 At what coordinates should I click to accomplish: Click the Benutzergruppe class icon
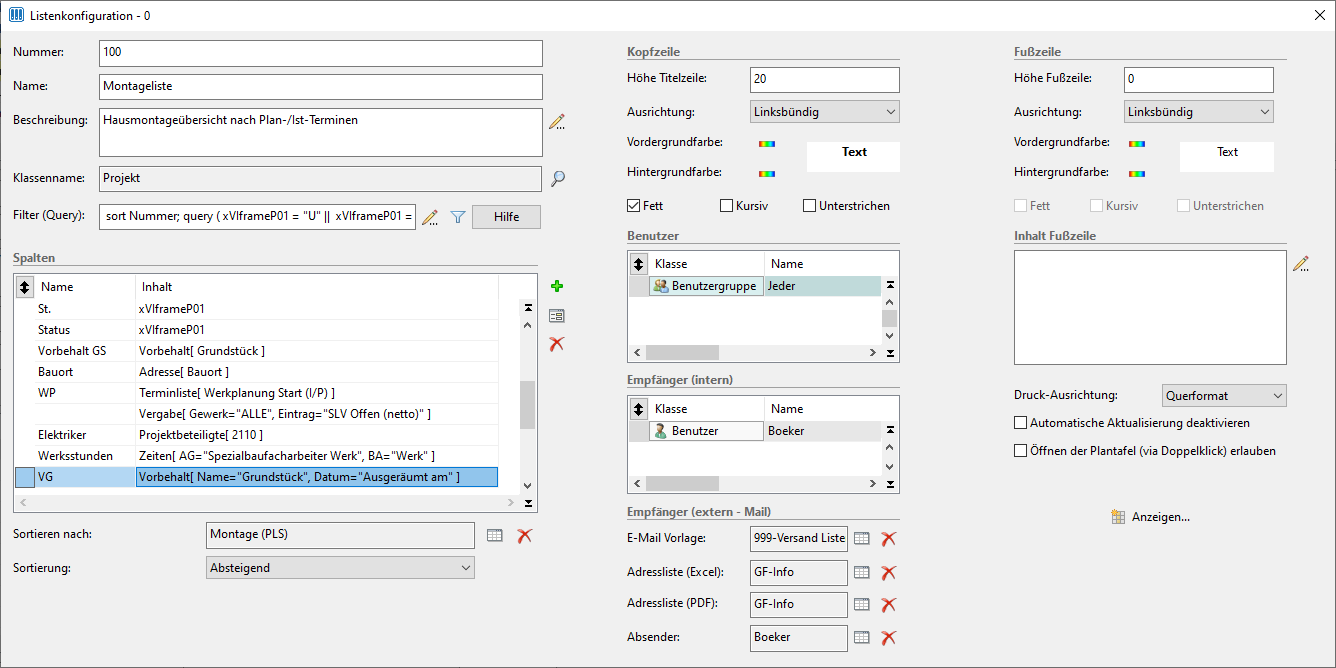pyautogui.click(x=660, y=286)
